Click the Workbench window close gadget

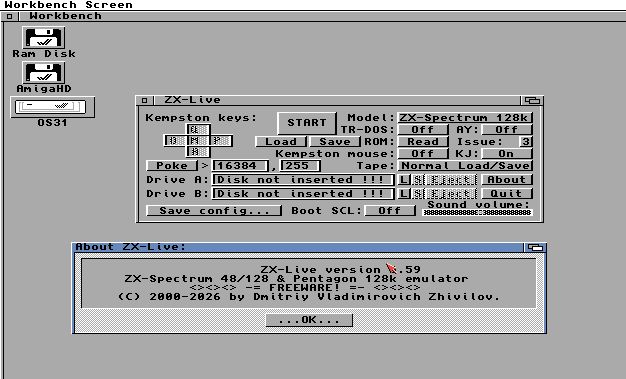click(10, 16)
